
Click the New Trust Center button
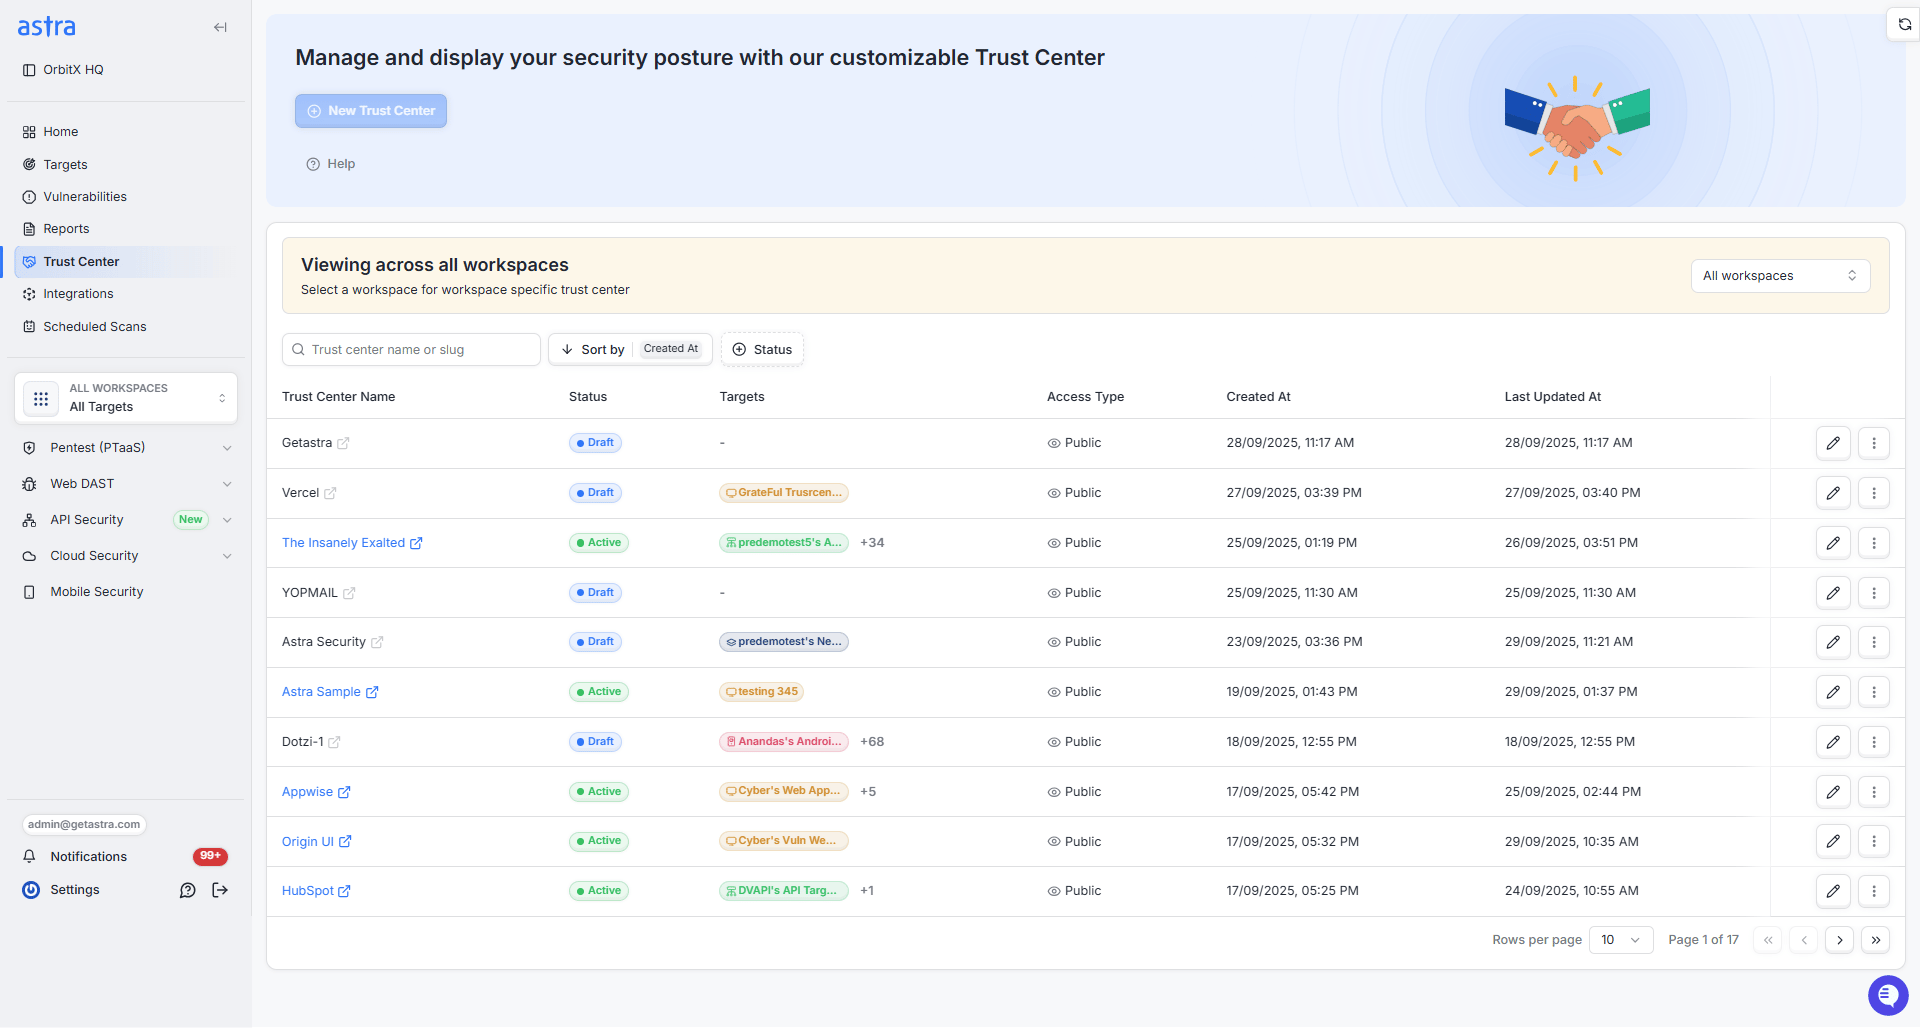click(371, 111)
